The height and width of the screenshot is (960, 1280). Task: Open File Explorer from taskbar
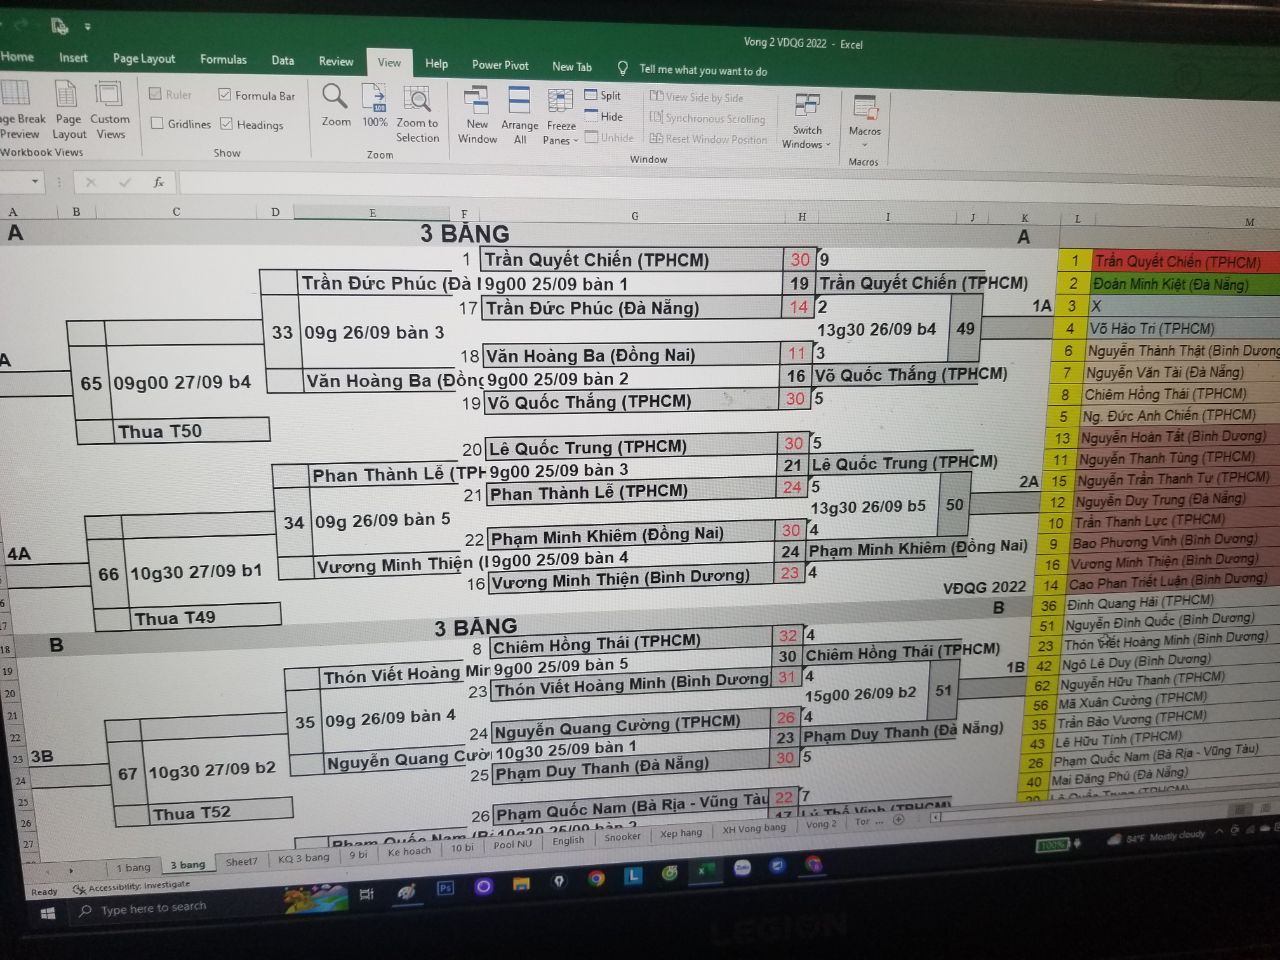coord(521,883)
